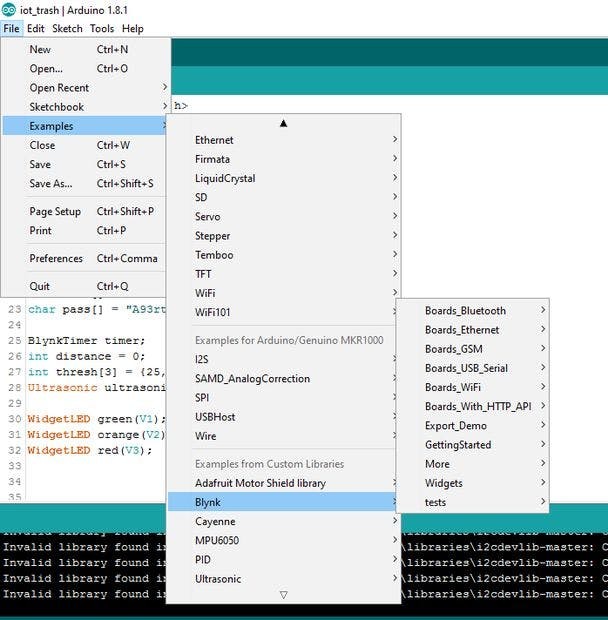Open the Boards_Bluetooth Blynk submenu
Viewport: 608px width, 620px height.
(x=473, y=310)
